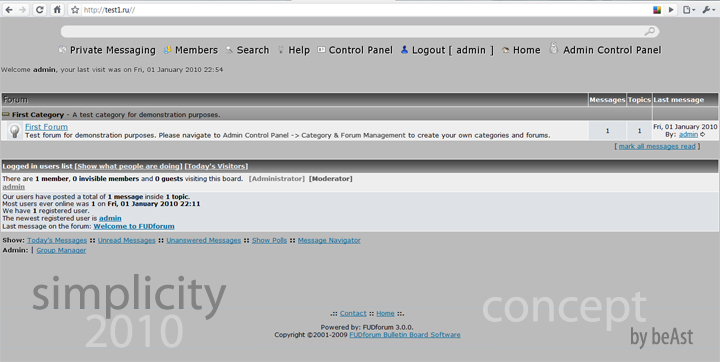720x362 pixels.
Task: Click the magnifier icon in the search bar
Action: pyautogui.click(x=650, y=31)
